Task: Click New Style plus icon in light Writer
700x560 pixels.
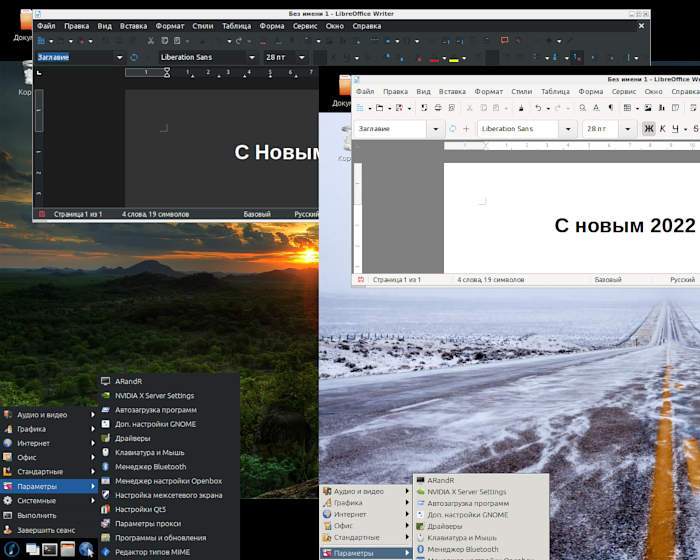Action: 466,129
